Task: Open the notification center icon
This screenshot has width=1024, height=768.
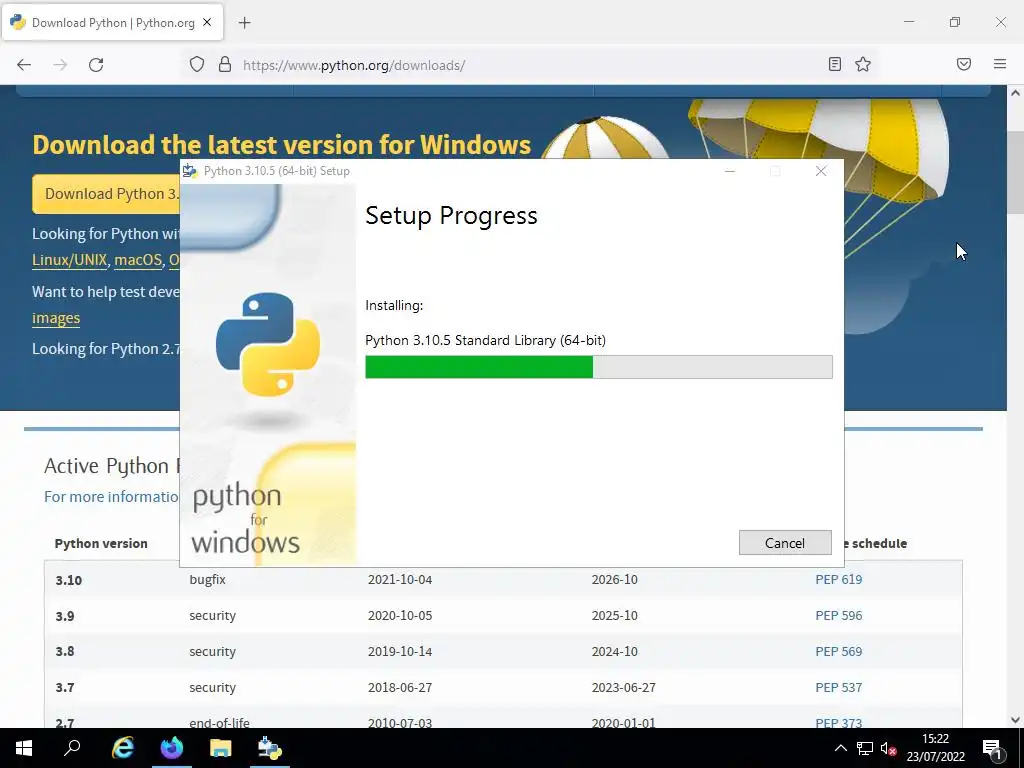Action: point(992,748)
